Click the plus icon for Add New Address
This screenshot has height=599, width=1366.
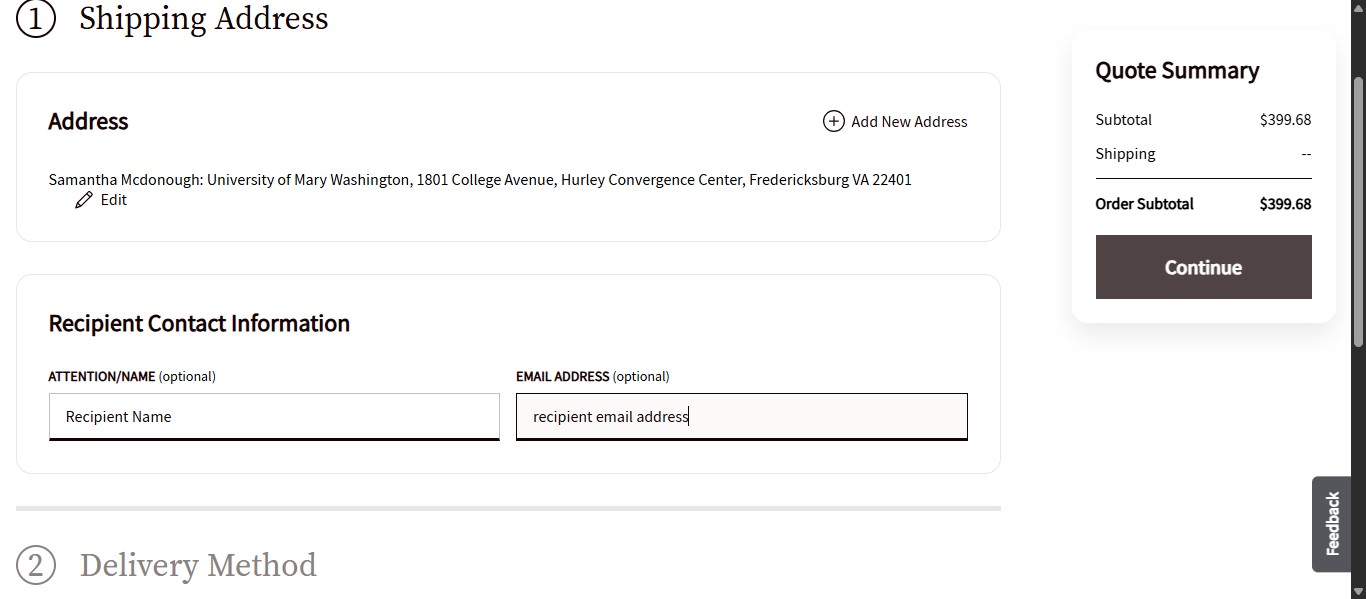click(x=833, y=121)
